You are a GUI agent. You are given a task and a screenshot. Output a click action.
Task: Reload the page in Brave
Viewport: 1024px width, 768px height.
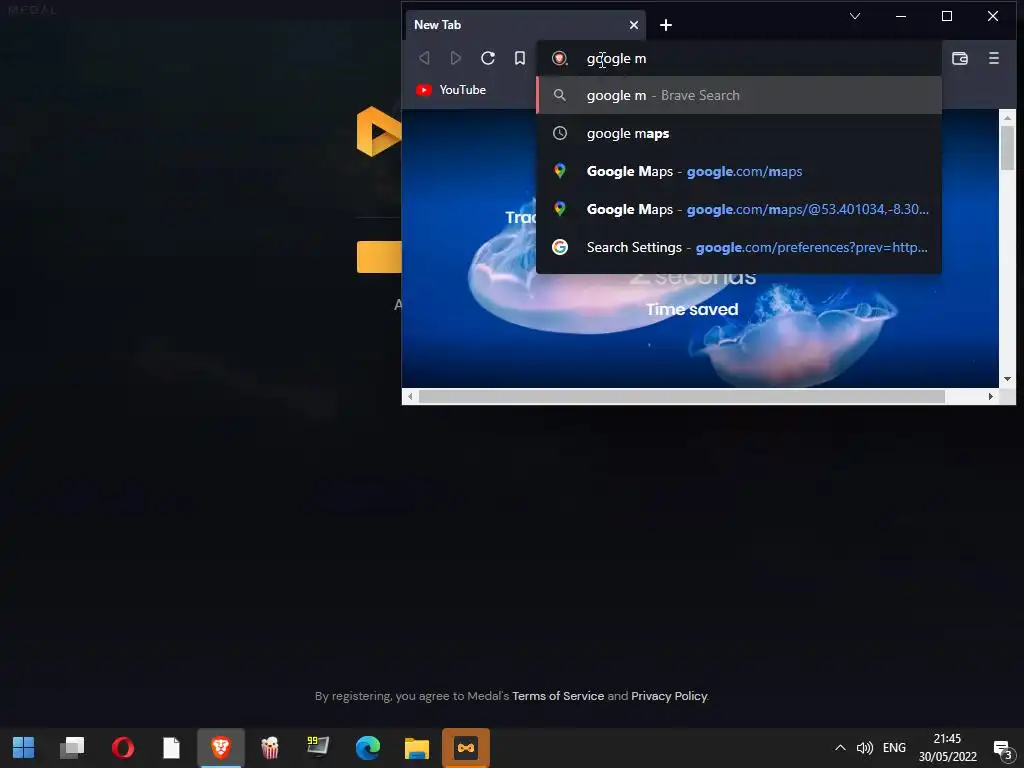coord(487,58)
